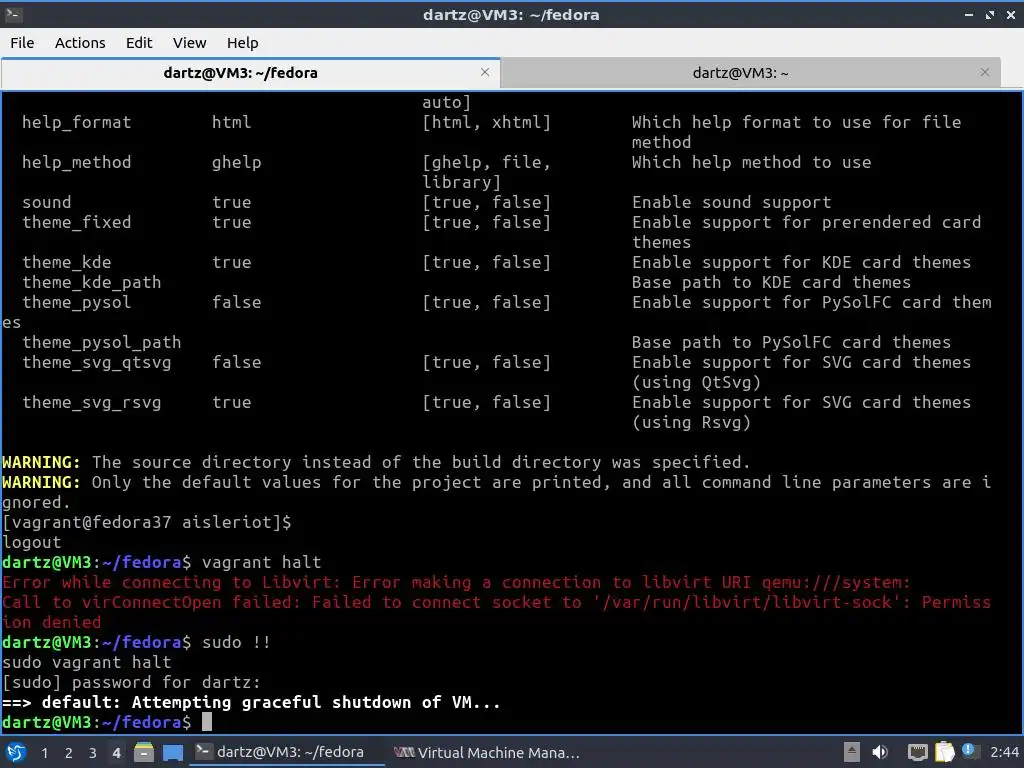Click the network connection tray icon
This screenshot has height=768, width=1024.
(x=918, y=752)
